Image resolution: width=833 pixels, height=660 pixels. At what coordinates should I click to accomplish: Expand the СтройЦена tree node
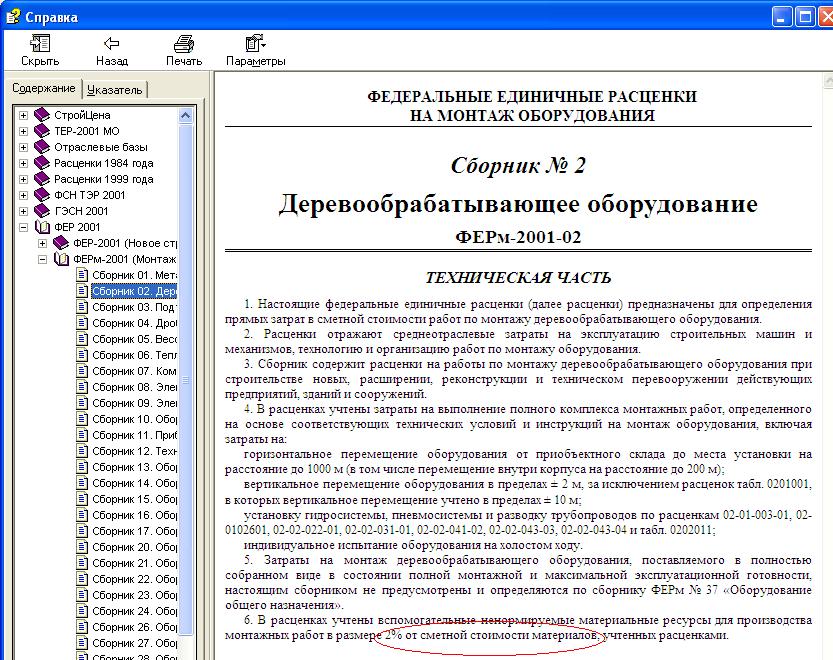click(23, 115)
